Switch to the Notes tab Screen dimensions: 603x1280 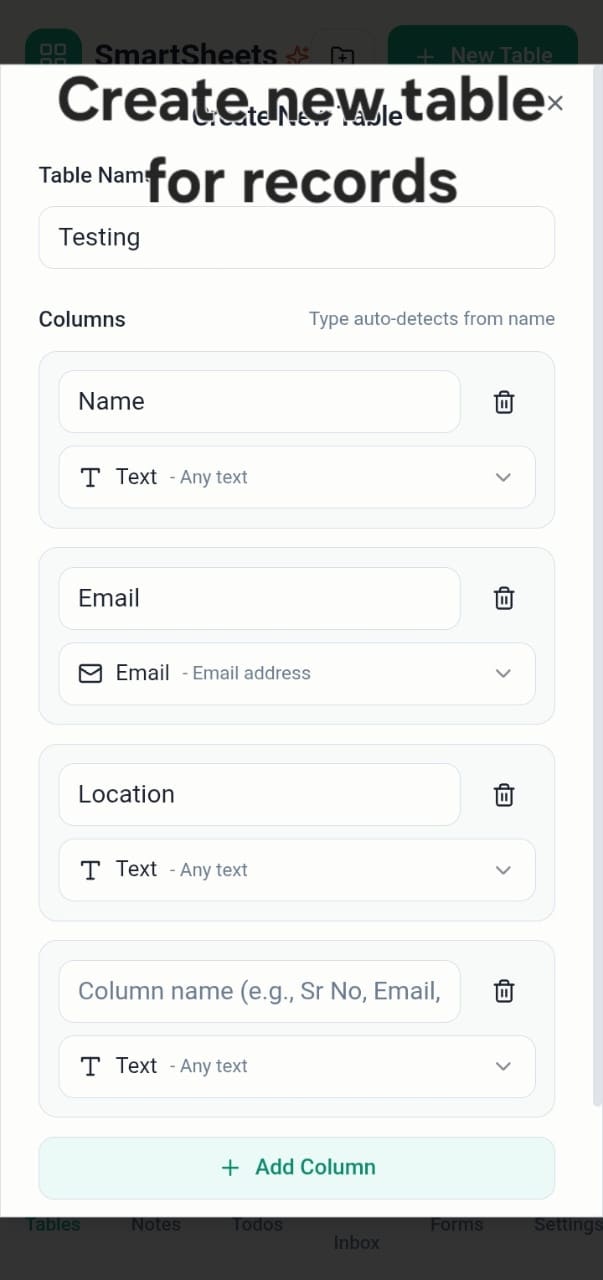(155, 1224)
